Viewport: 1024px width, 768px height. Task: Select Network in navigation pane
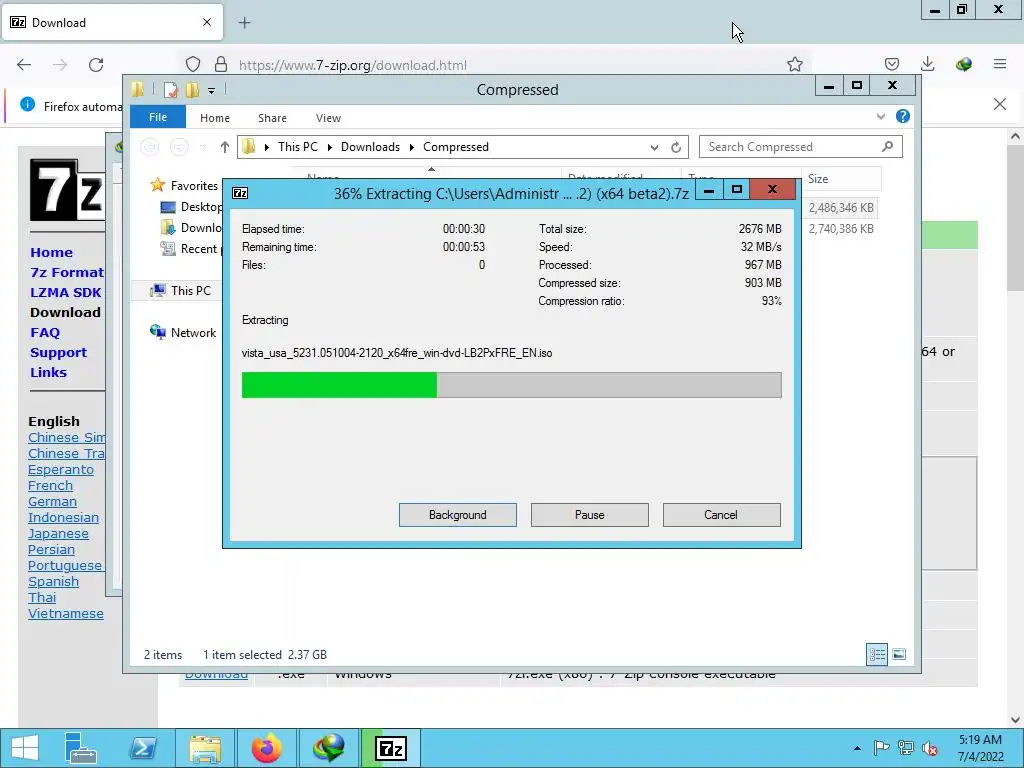[x=193, y=332]
